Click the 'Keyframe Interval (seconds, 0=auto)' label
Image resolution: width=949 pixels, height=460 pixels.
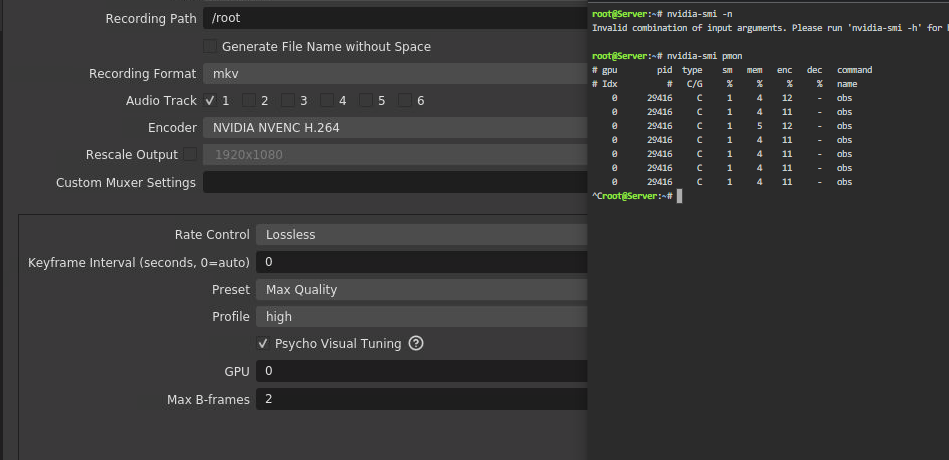139,263
